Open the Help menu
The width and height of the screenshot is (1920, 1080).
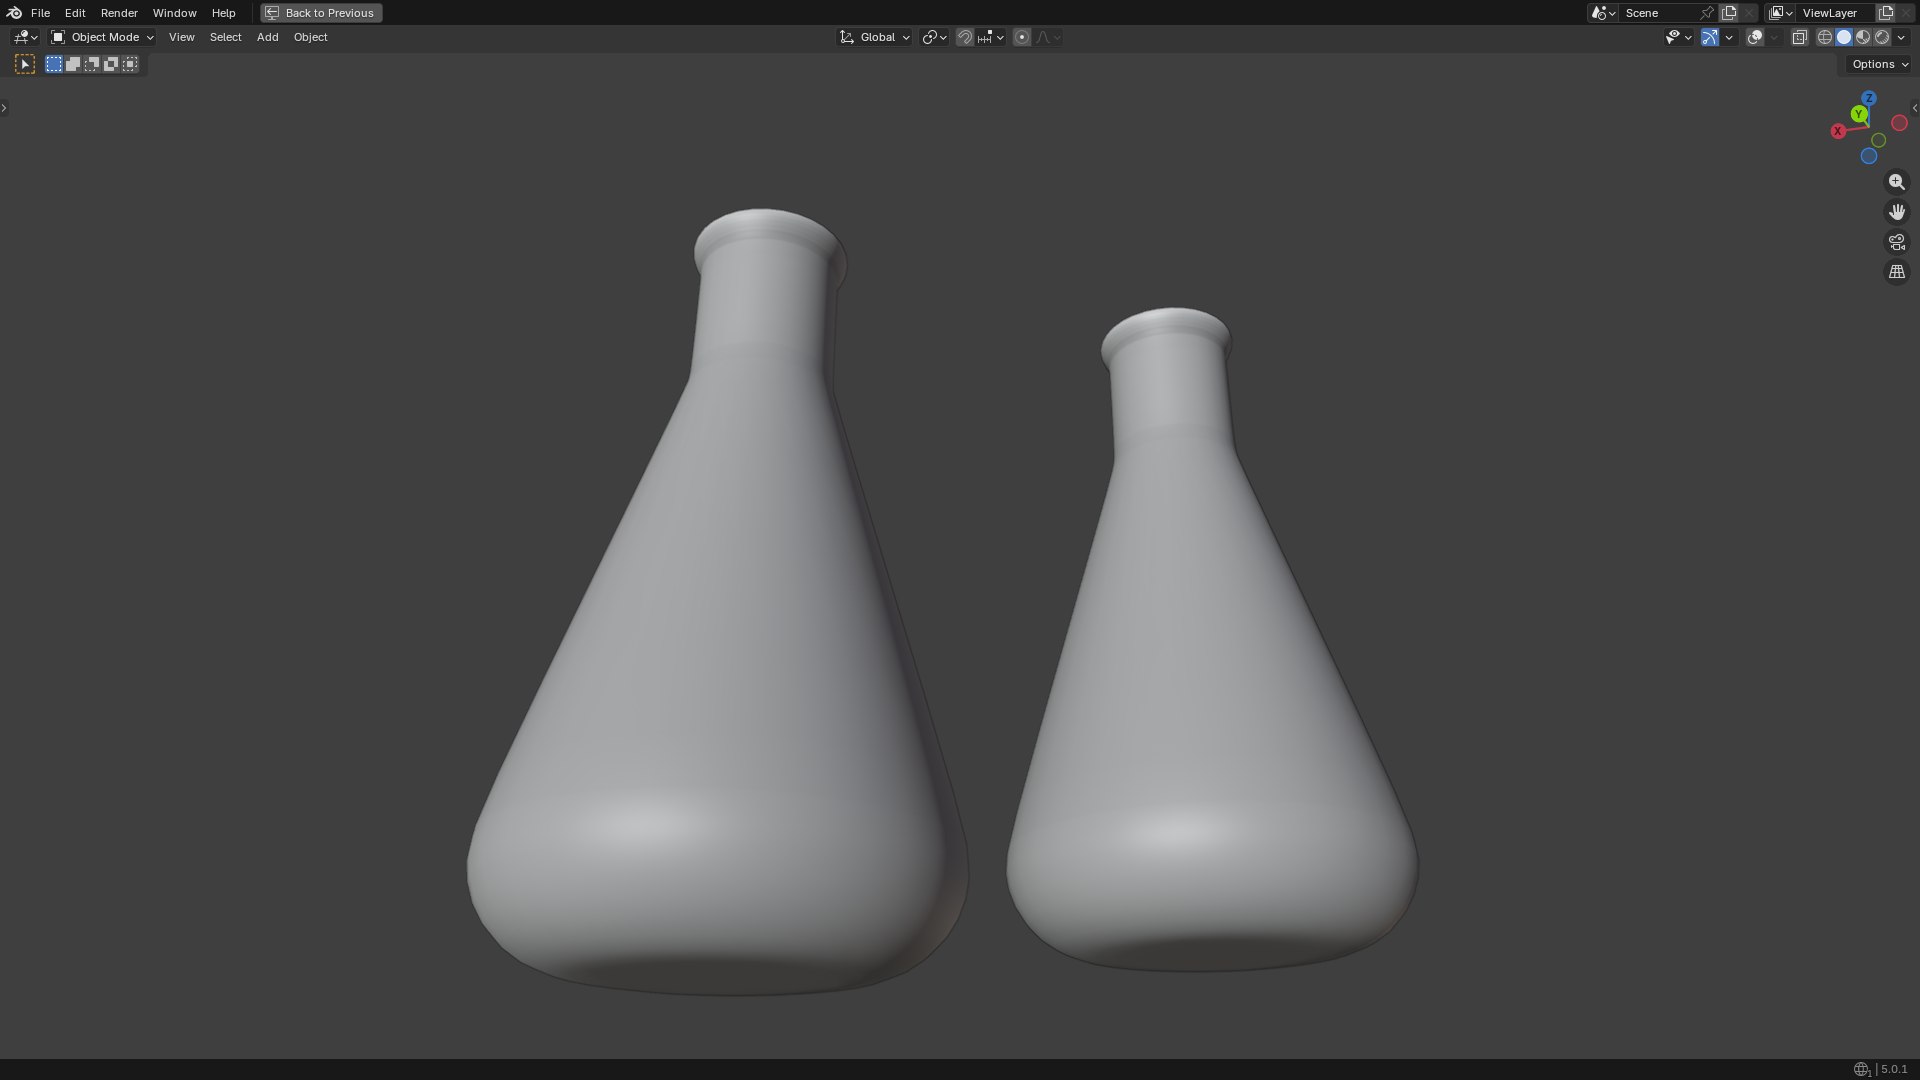click(223, 13)
